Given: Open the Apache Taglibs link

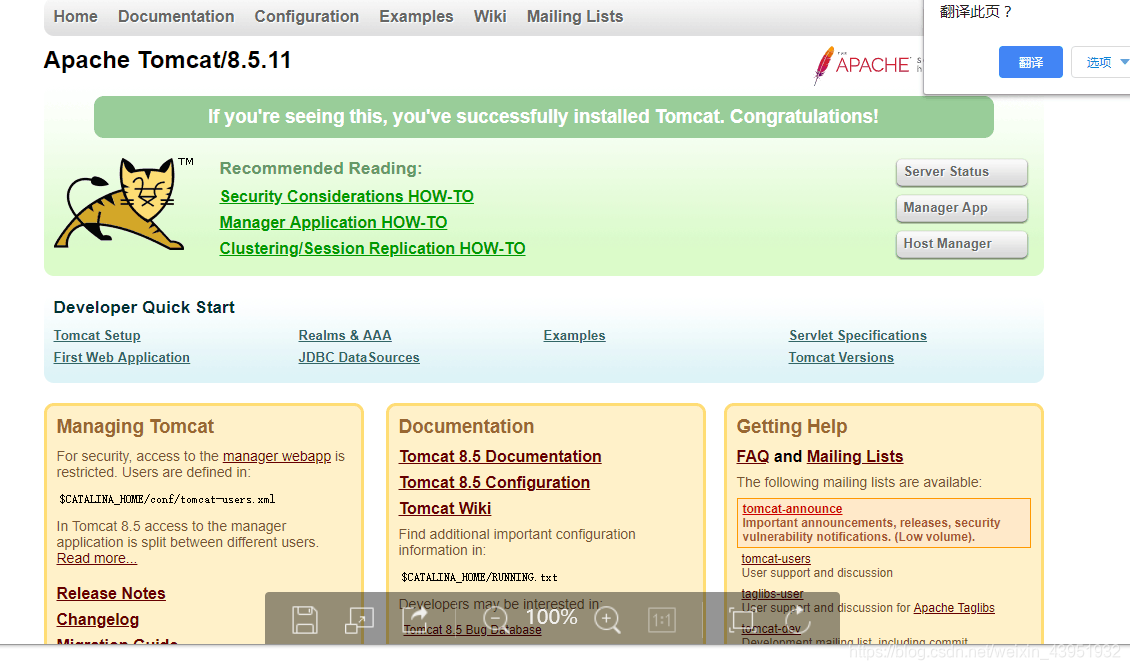Looking at the screenshot, I should (x=954, y=608).
